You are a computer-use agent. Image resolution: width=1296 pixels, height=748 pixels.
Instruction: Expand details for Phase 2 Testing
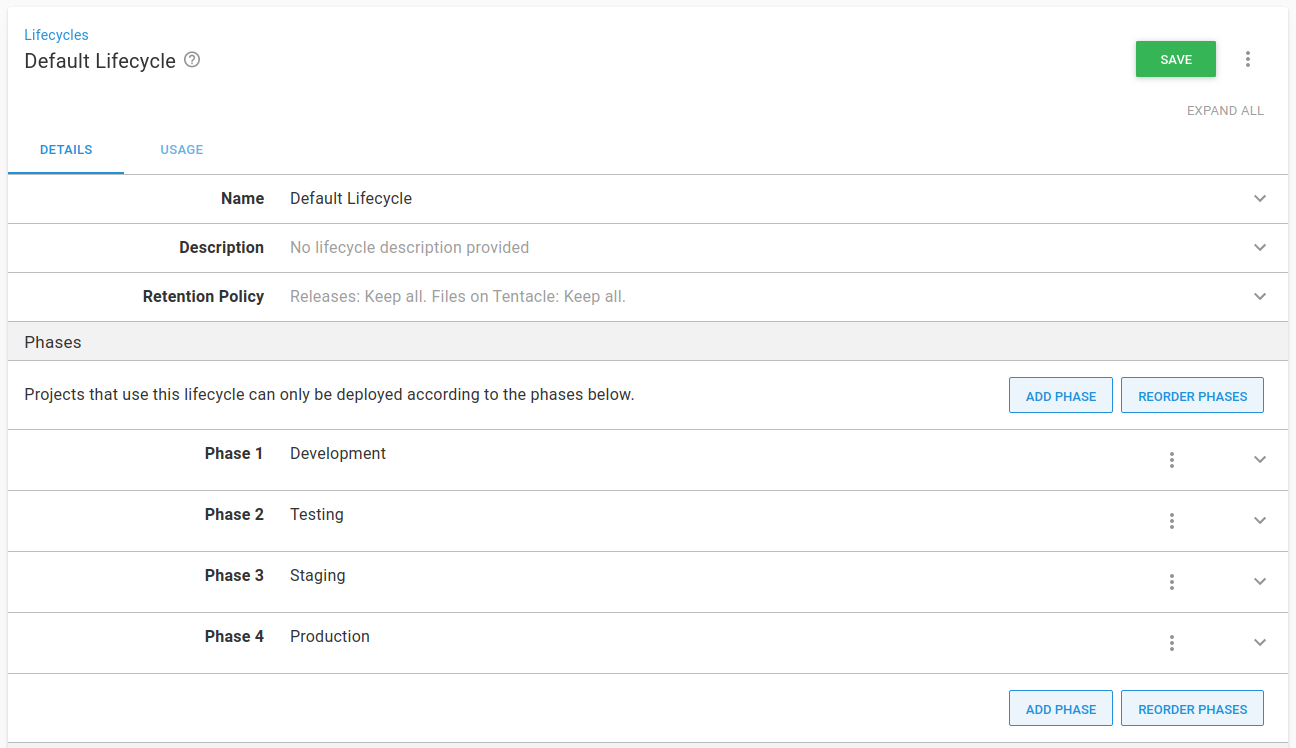pyautogui.click(x=1260, y=520)
